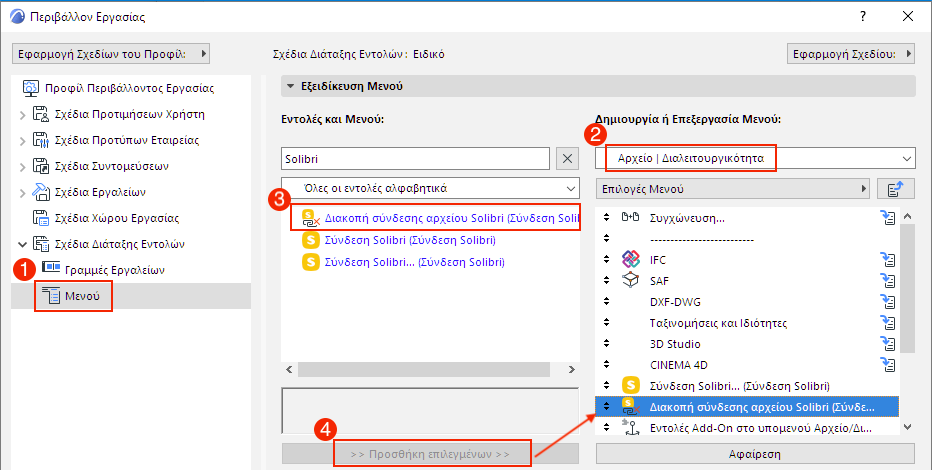Click the Συγχώνευση item icon
The width and height of the screenshot is (932, 470).
(630, 218)
